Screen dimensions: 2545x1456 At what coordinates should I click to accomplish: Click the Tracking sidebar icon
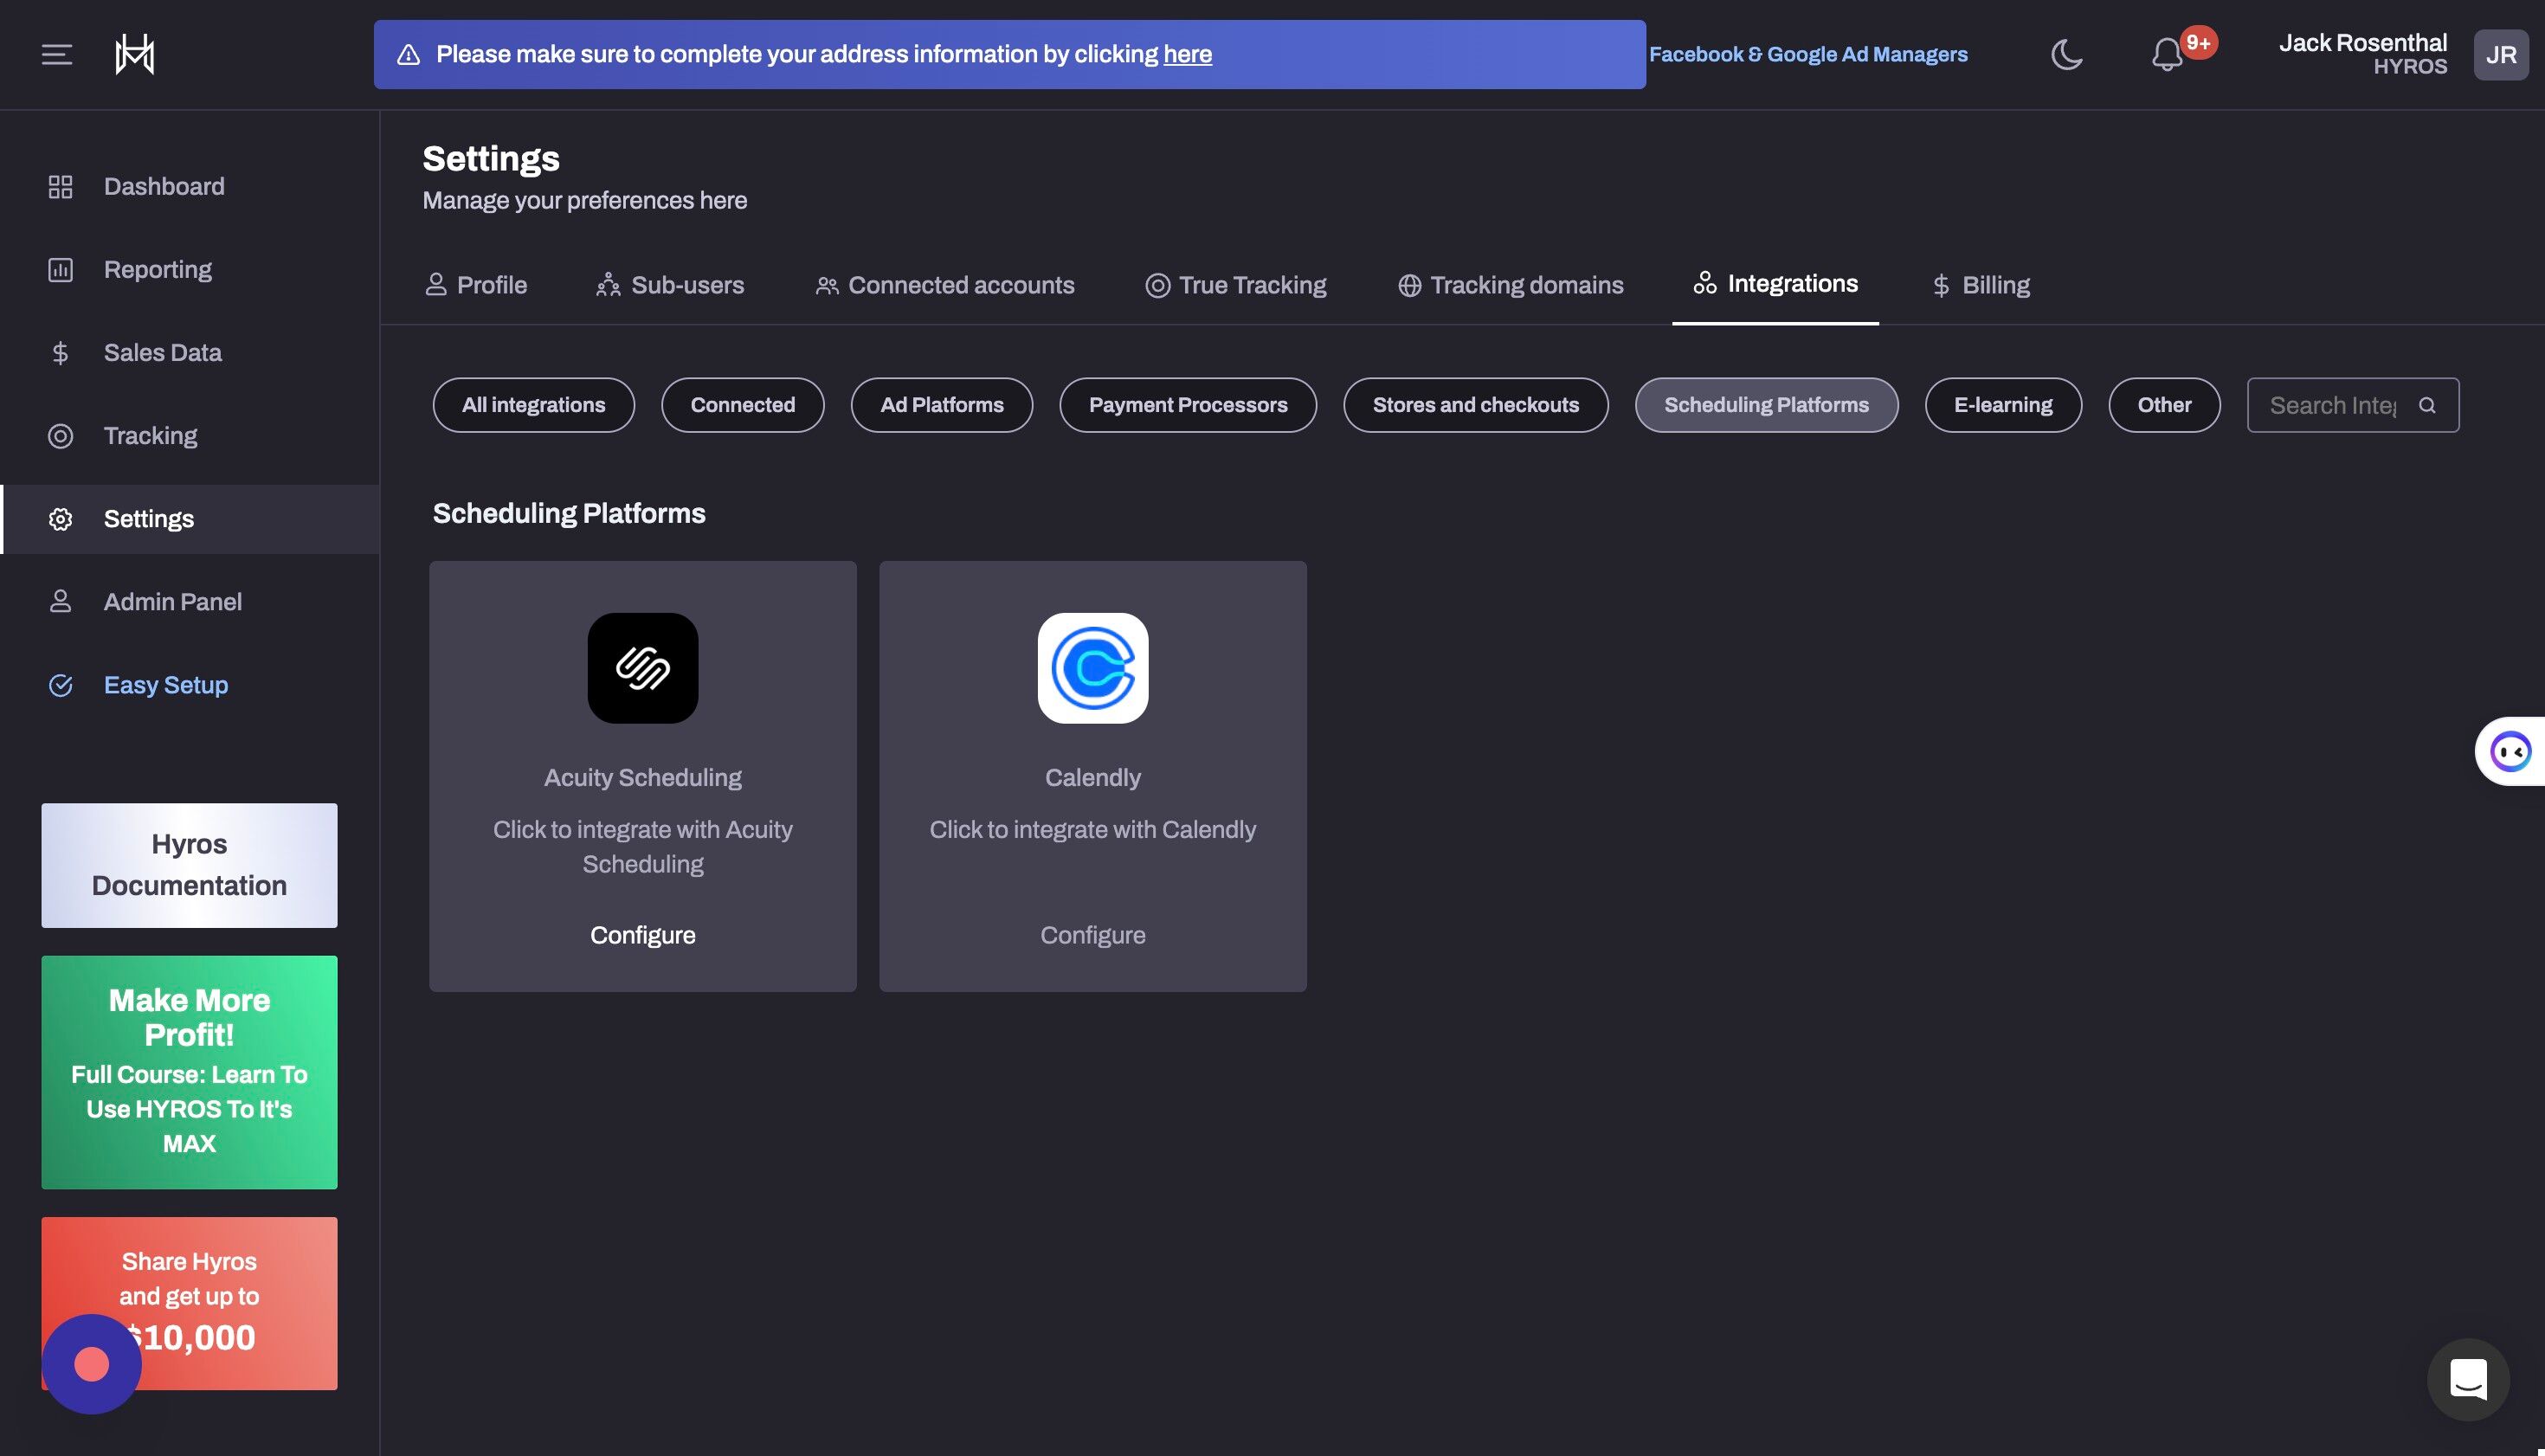[60, 435]
